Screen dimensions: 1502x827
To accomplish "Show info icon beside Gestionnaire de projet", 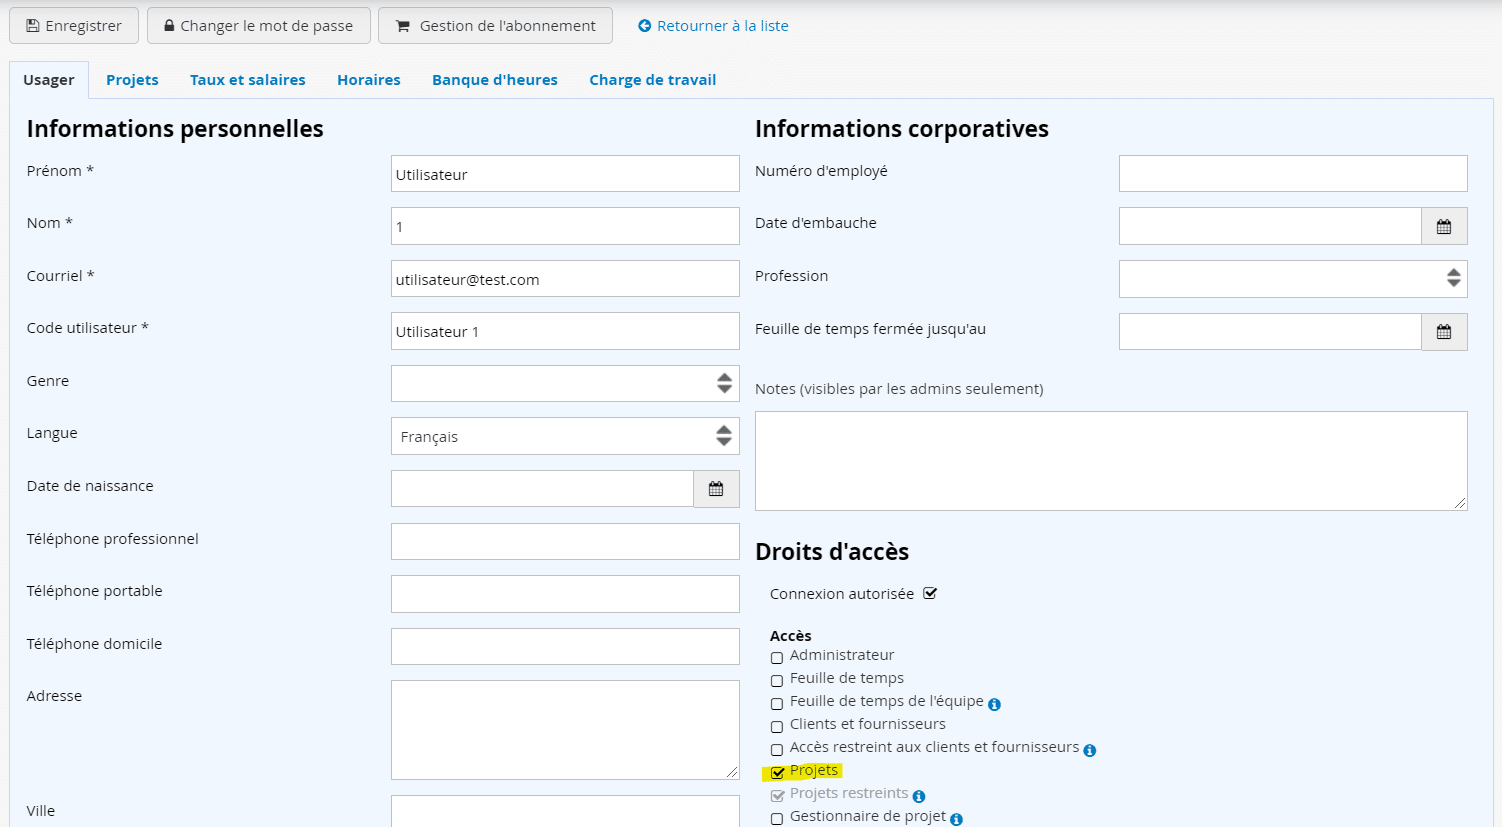I will coord(956,819).
